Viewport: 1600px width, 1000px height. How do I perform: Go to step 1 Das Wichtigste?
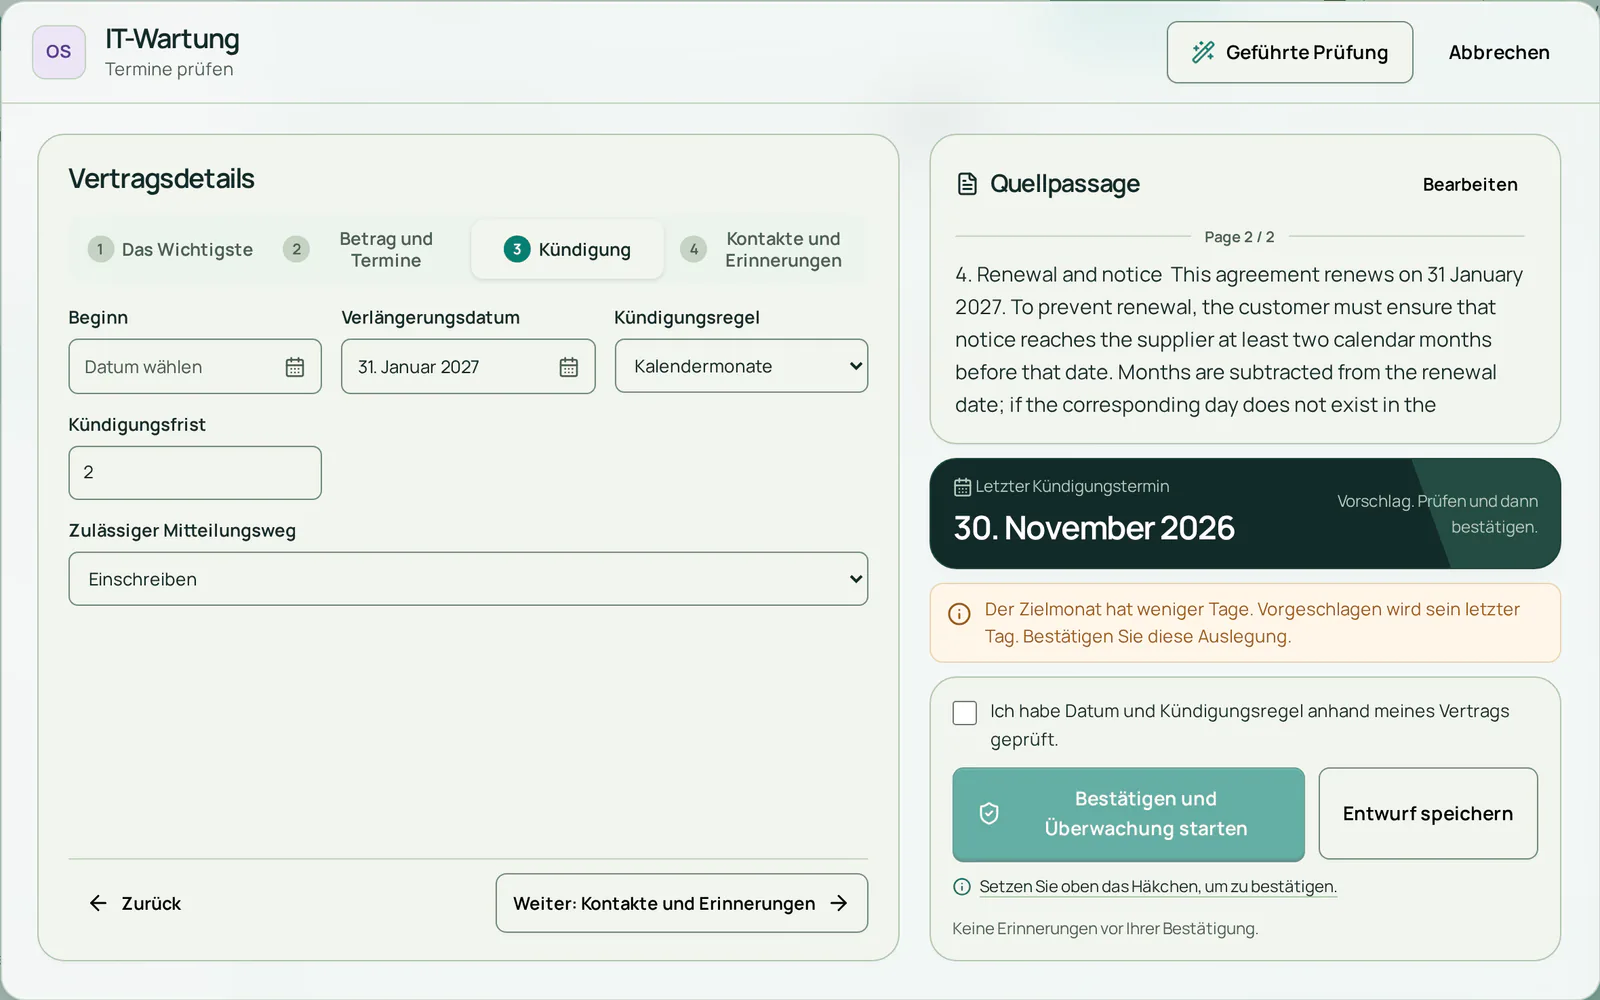171,249
